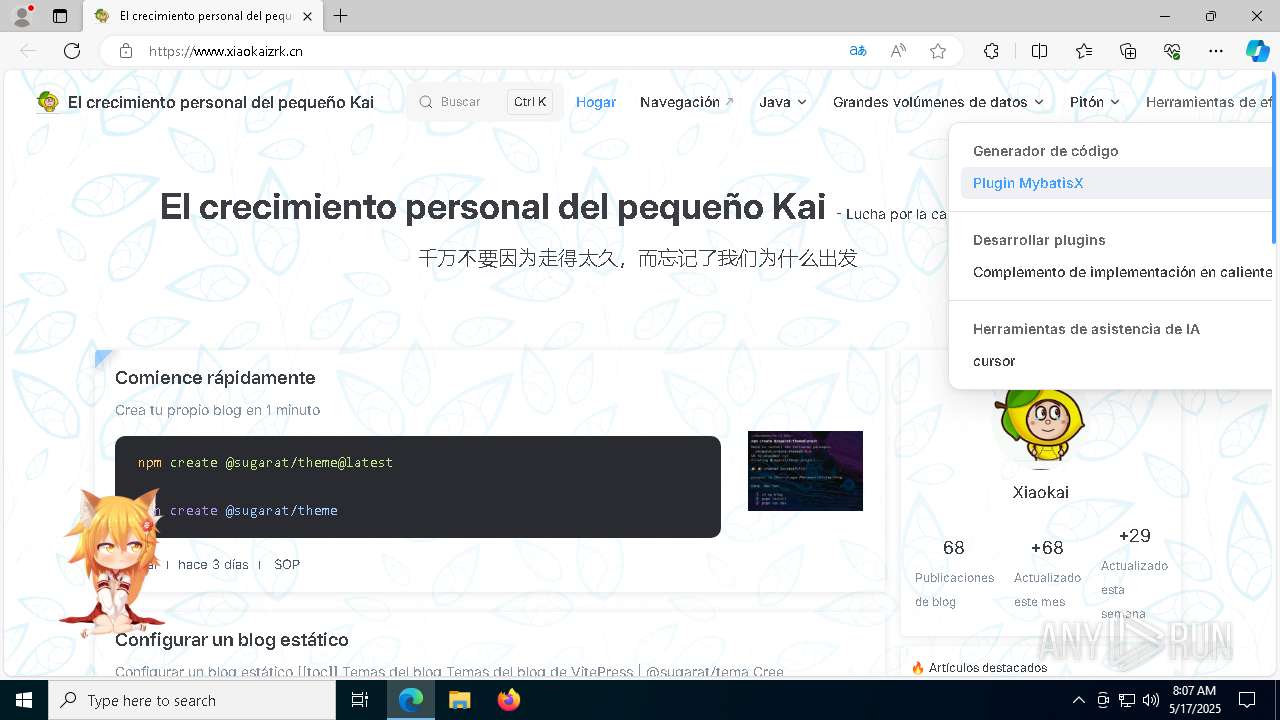Click the '68' Publicaciones de blog count
This screenshot has width=1280, height=720.
tap(954, 548)
